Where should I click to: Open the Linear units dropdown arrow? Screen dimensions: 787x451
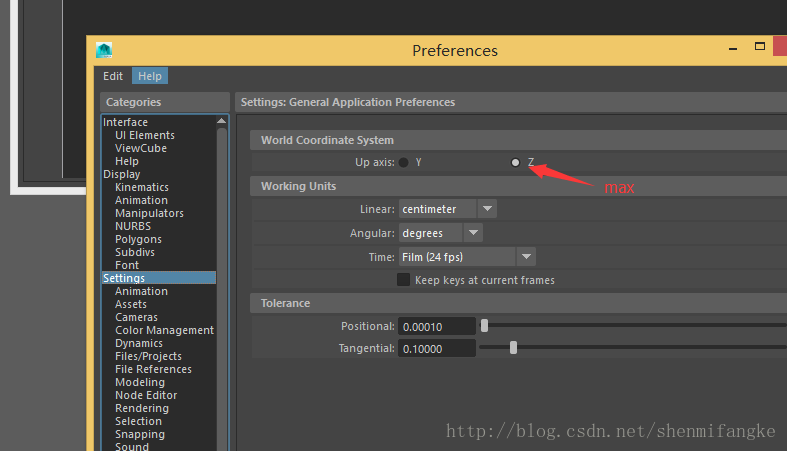click(x=487, y=209)
